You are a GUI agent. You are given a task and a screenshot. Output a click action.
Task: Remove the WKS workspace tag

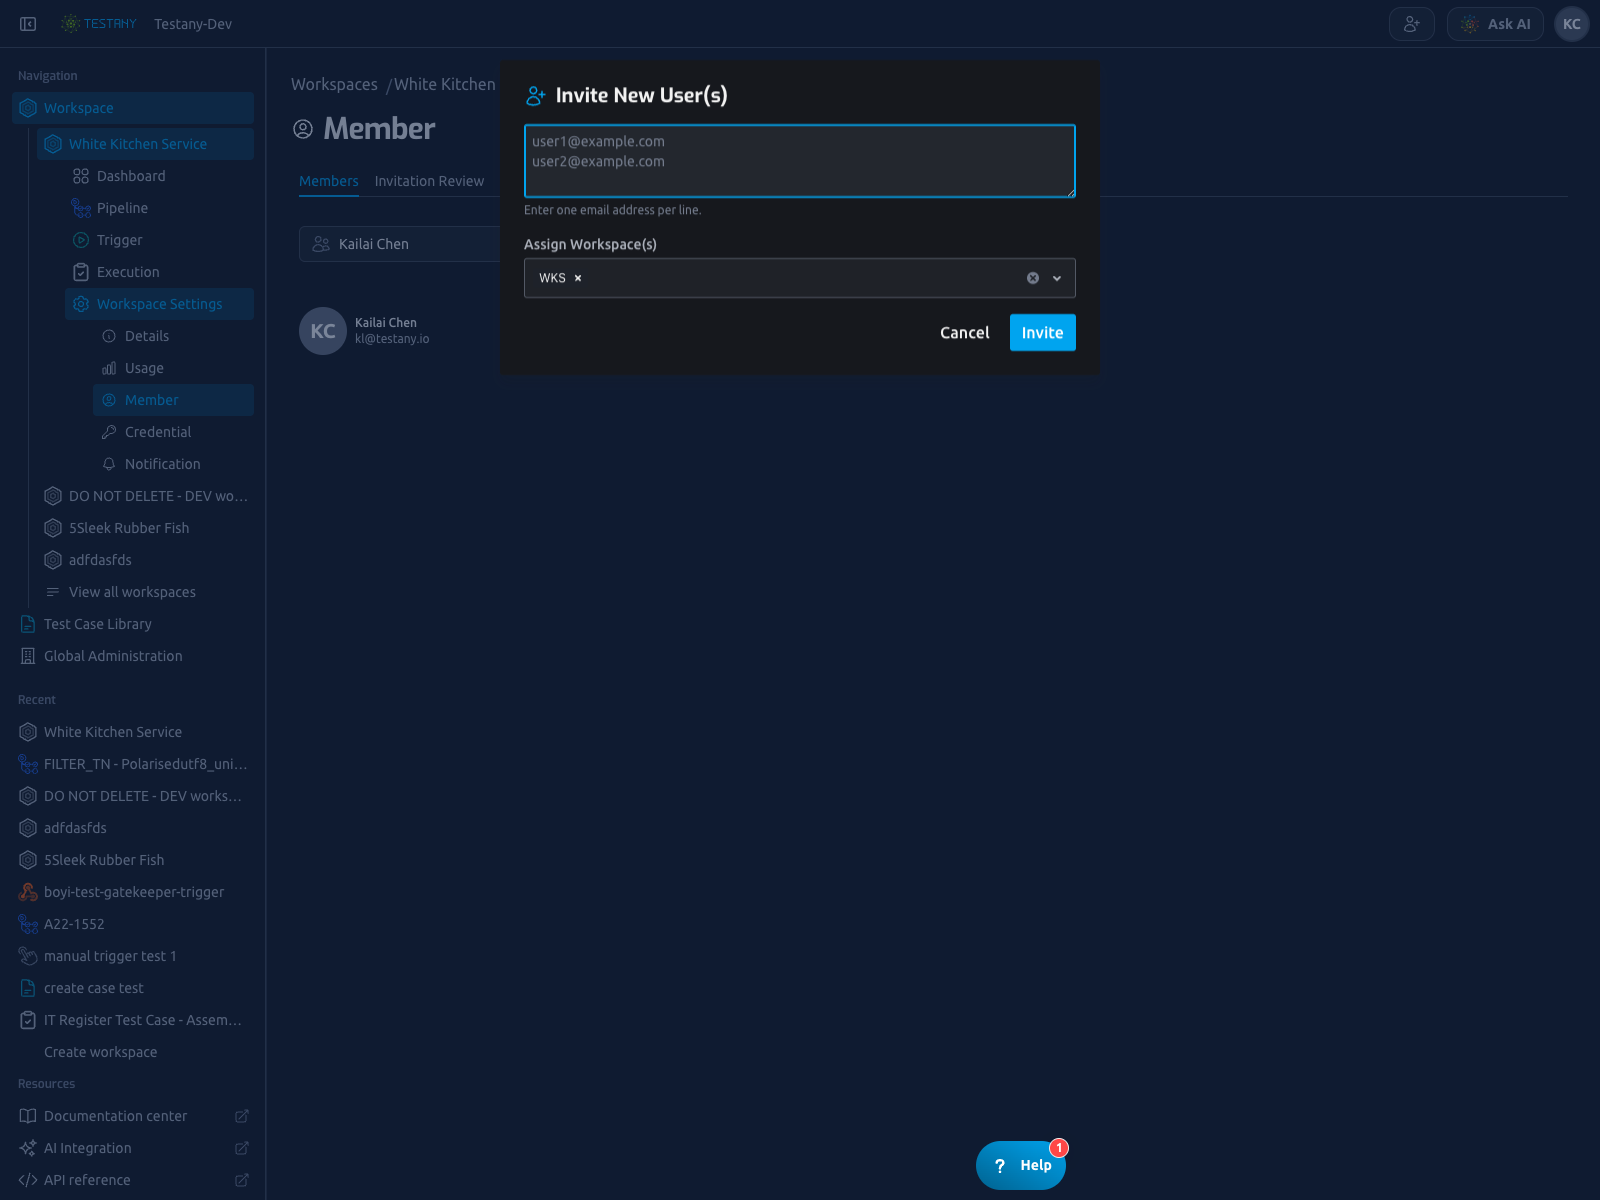(578, 278)
